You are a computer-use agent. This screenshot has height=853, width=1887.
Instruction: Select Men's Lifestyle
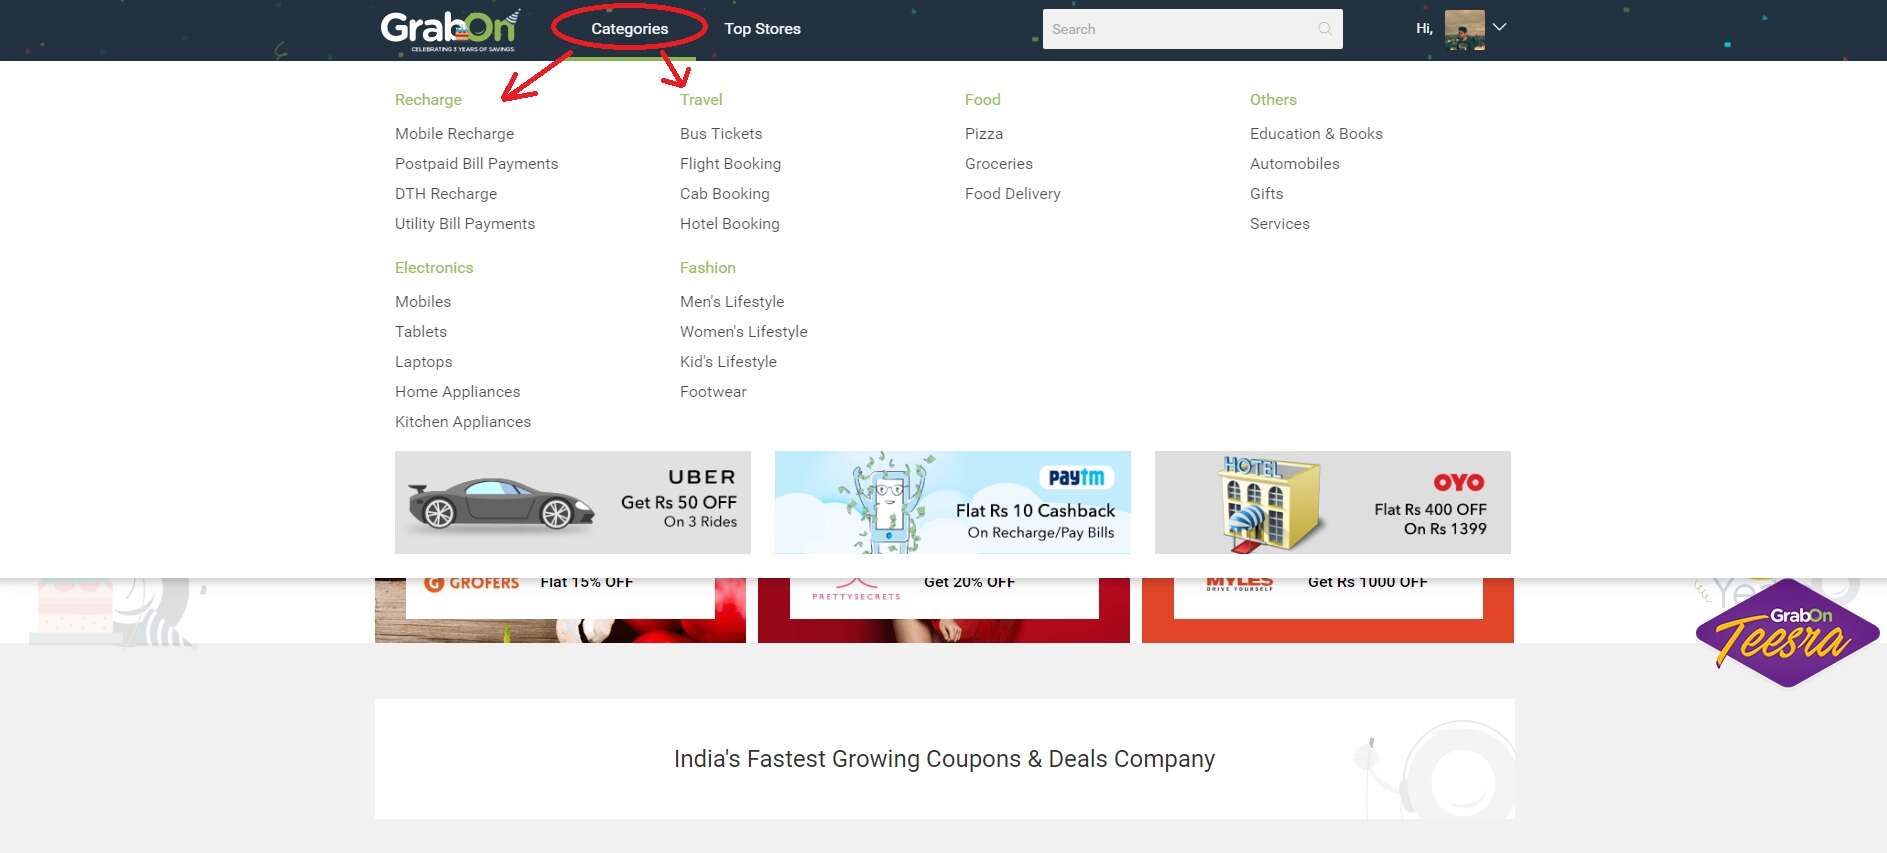732,302
